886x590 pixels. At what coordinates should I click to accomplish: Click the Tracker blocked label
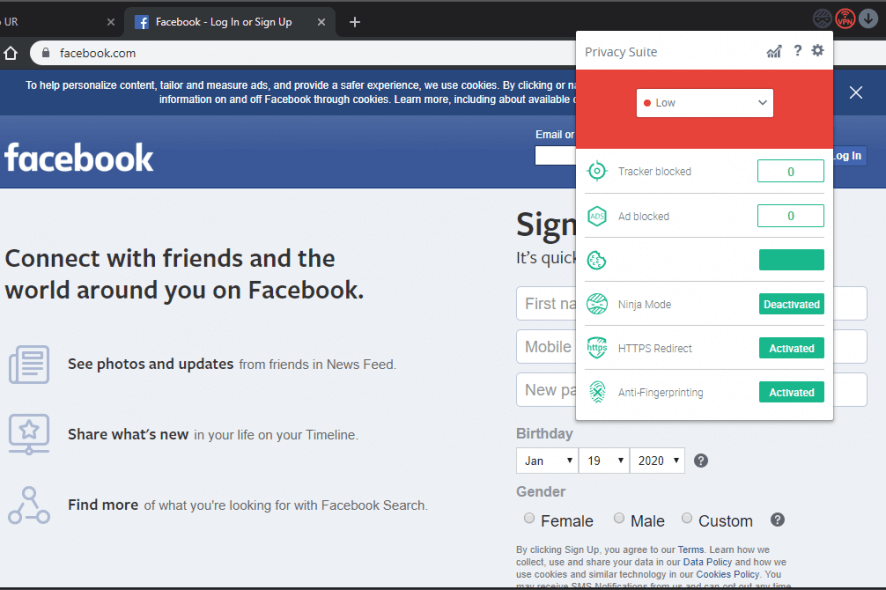(x=654, y=171)
